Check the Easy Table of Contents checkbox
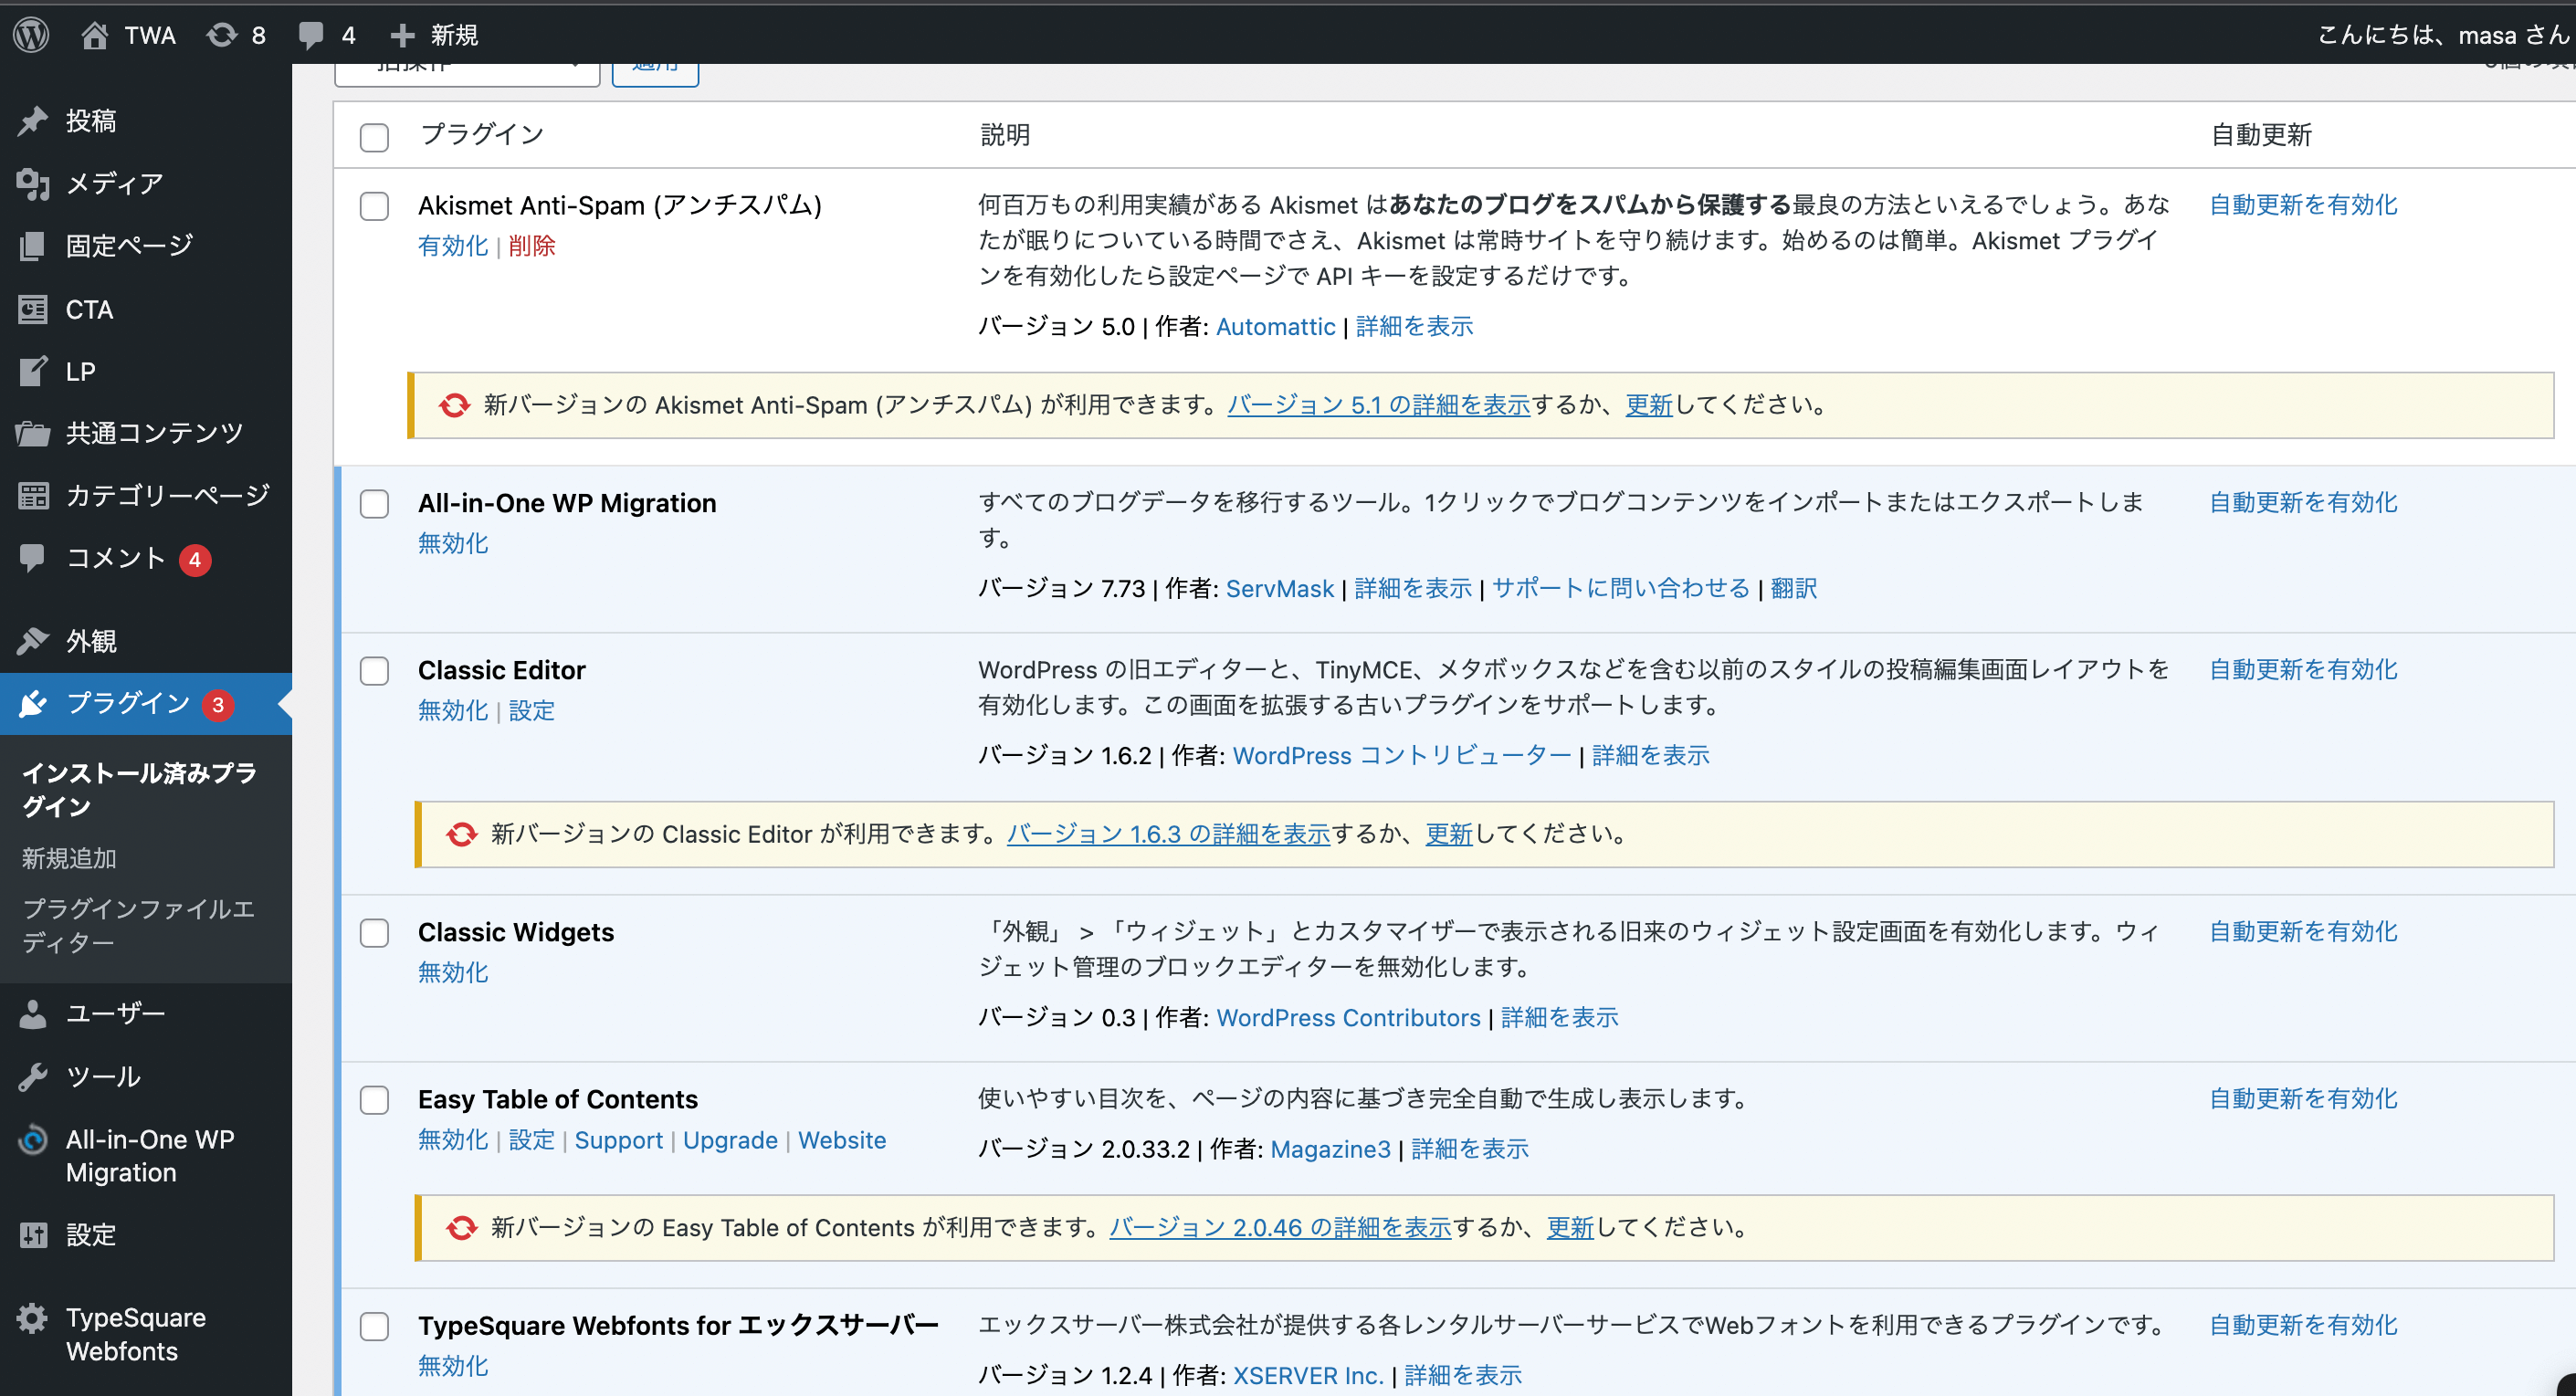This screenshot has width=2576, height=1396. [x=374, y=1100]
